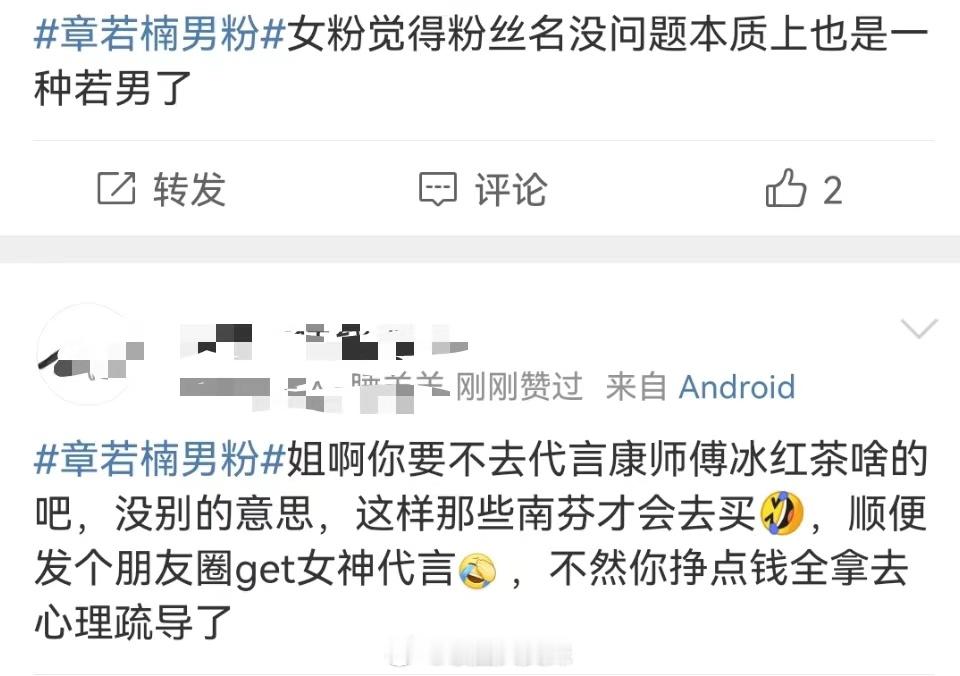The width and height of the screenshot is (960, 676).
Task: Expand the chevron menu on second post
Action: coord(920,328)
